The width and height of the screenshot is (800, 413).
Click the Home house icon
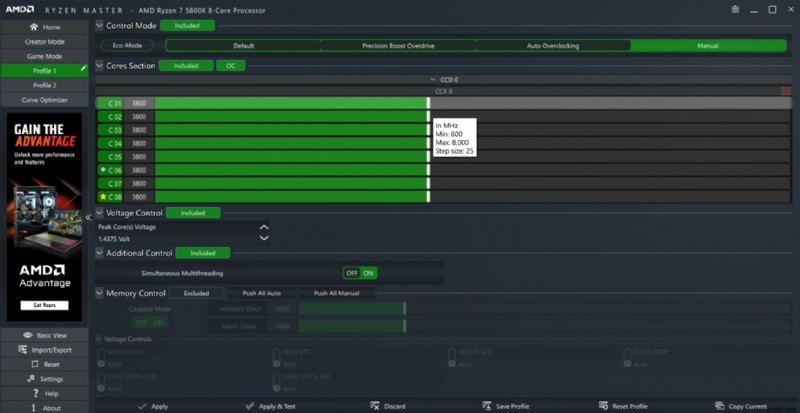point(34,27)
